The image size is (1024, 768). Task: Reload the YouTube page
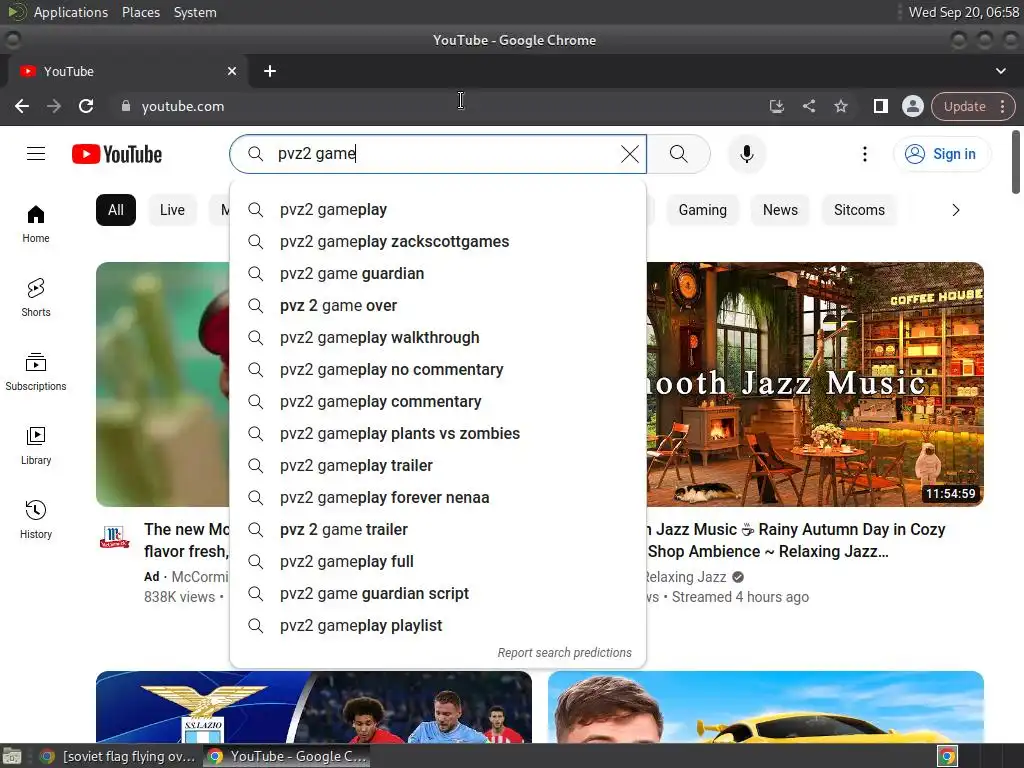click(x=86, y=106)
